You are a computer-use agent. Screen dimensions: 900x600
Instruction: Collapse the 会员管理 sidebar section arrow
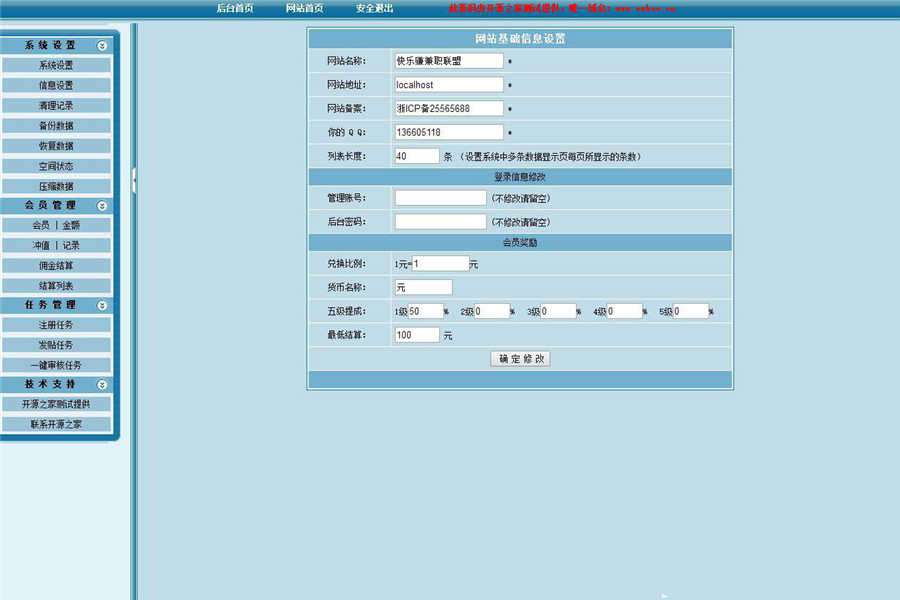click(x=102, y=206)
